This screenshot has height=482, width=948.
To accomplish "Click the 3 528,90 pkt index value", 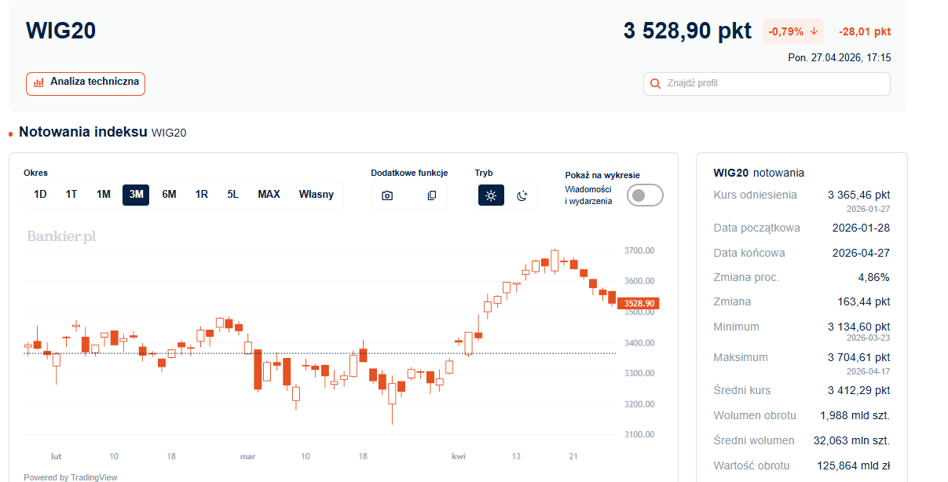I will pyautogui.click(x=687, y=31).
